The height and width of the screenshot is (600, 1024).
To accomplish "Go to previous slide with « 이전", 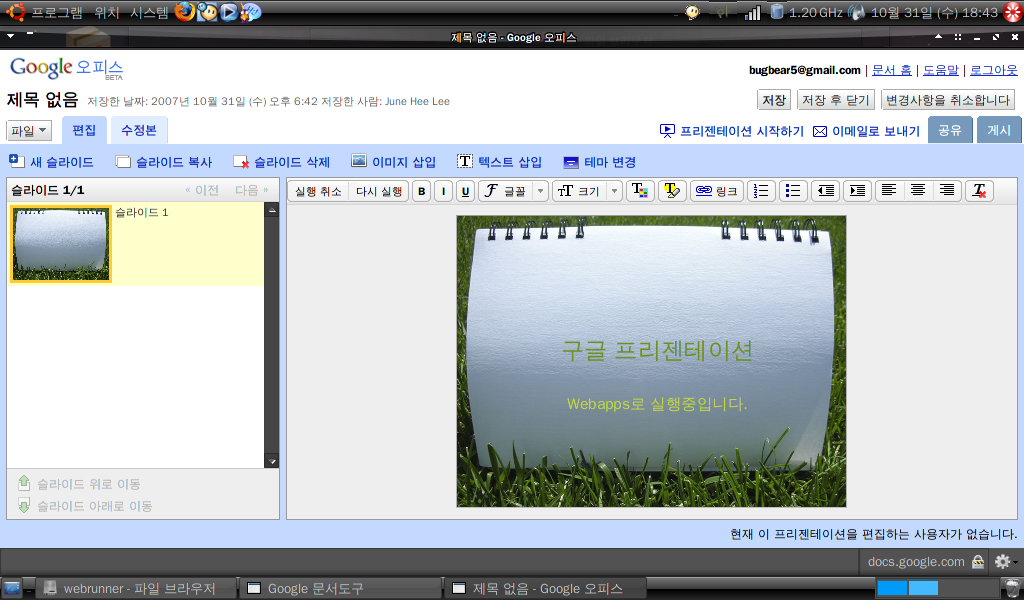I will 202,190.
